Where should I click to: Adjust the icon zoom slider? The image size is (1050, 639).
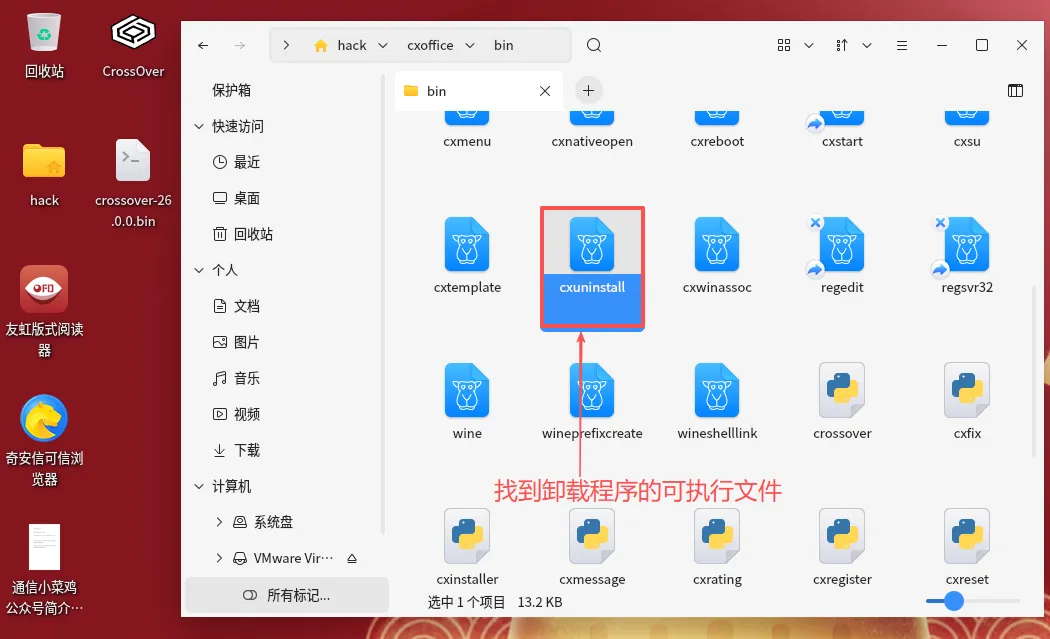click(954, 601)
